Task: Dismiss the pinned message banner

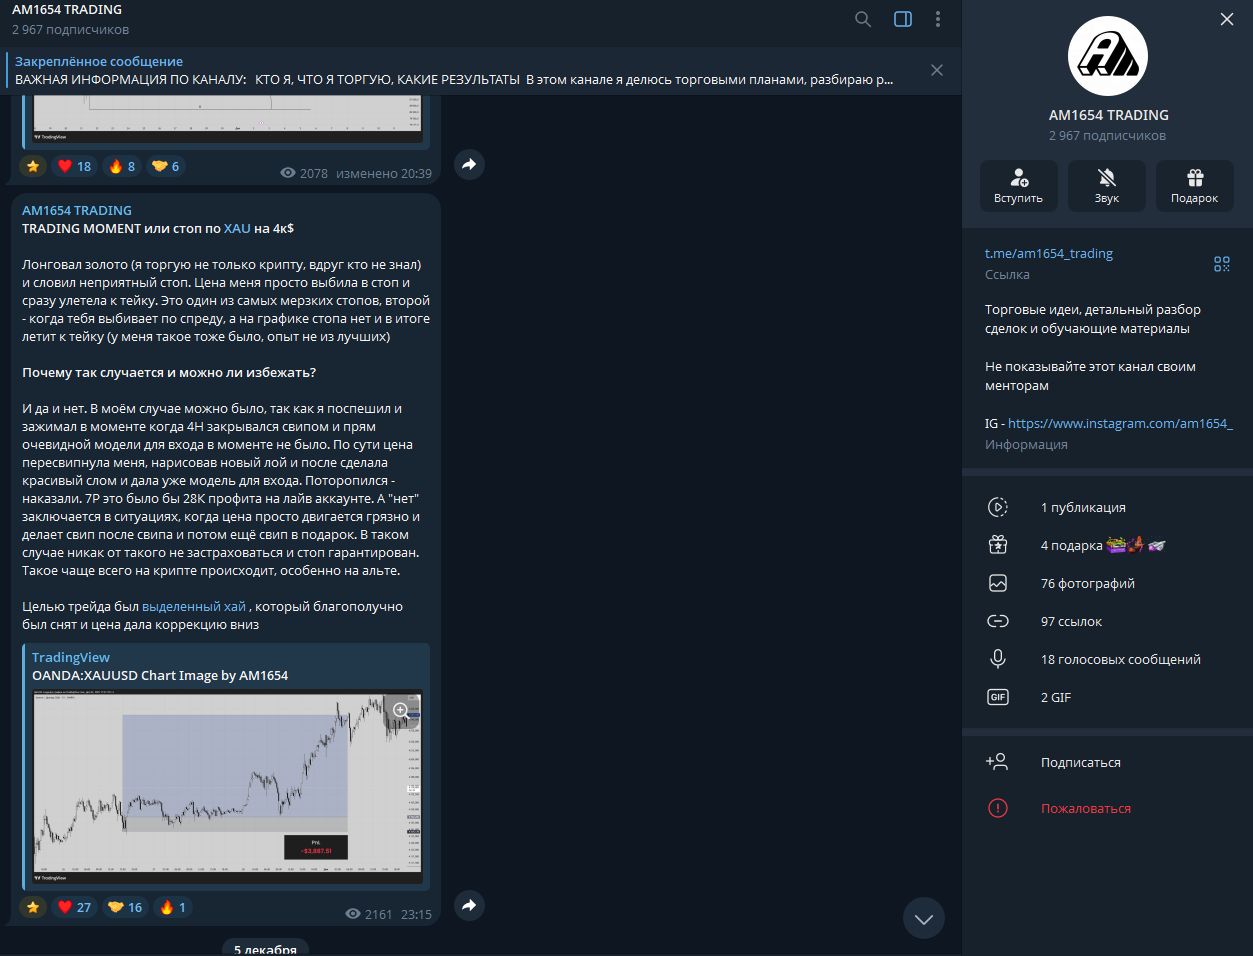Action: point(936,70)
